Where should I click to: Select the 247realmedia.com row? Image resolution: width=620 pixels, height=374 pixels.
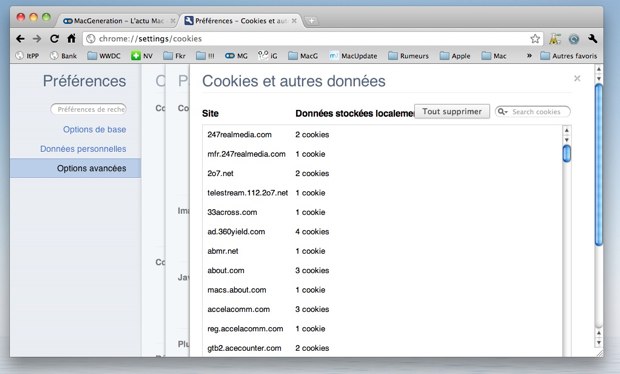point(382,134)
